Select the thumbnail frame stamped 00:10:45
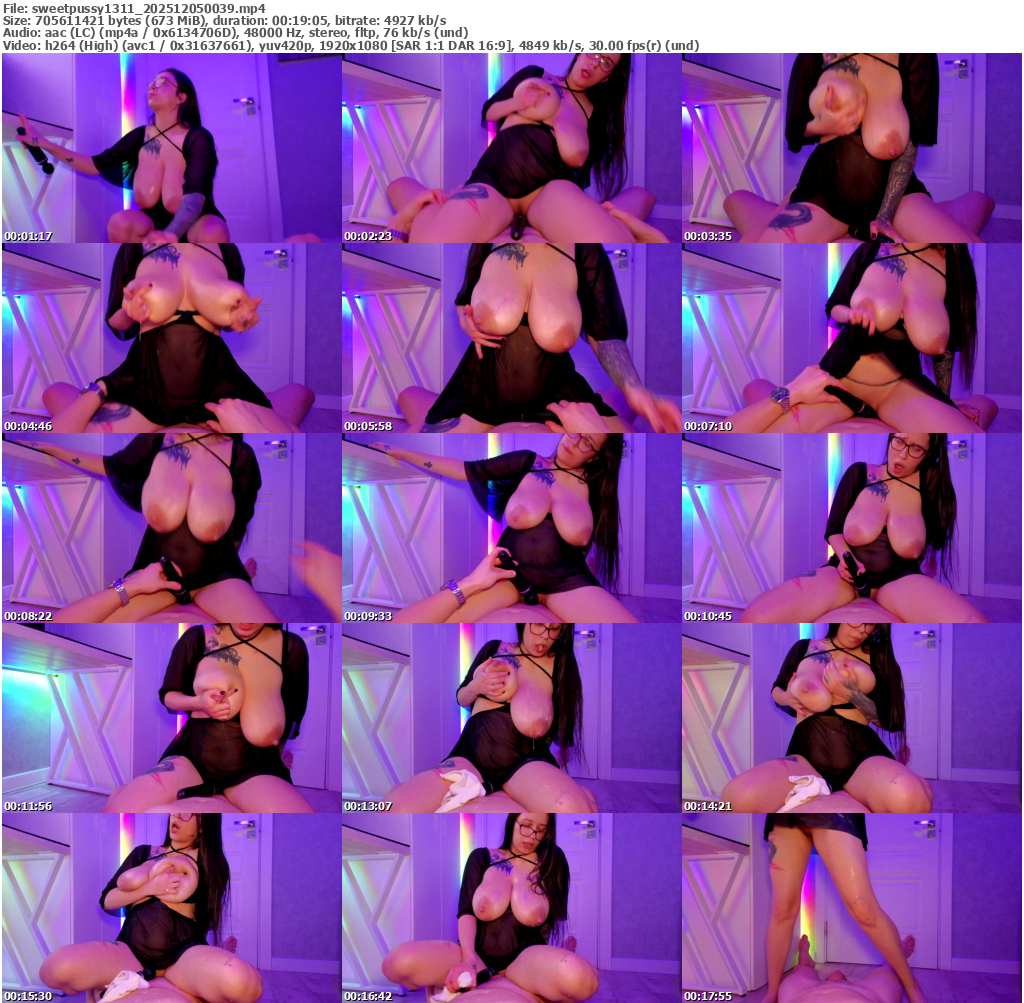The width and height of the screenshot is (1024, 1003). pyautogui.click(x=852, y=528)
